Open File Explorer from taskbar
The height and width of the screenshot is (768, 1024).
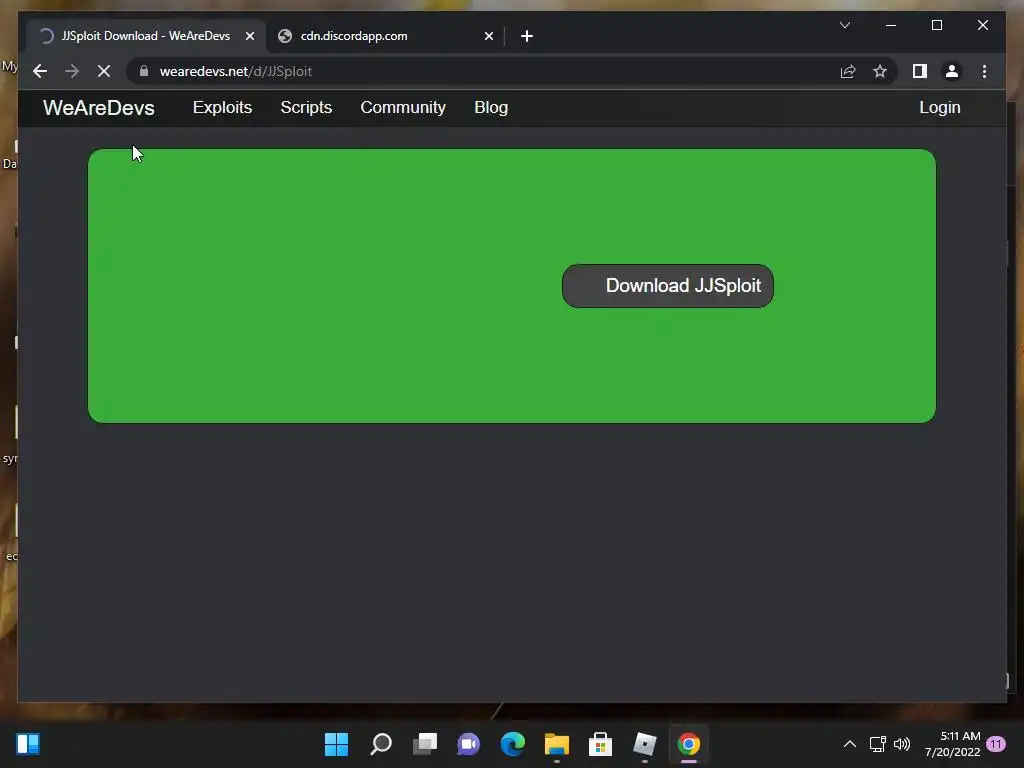point(557,744)
